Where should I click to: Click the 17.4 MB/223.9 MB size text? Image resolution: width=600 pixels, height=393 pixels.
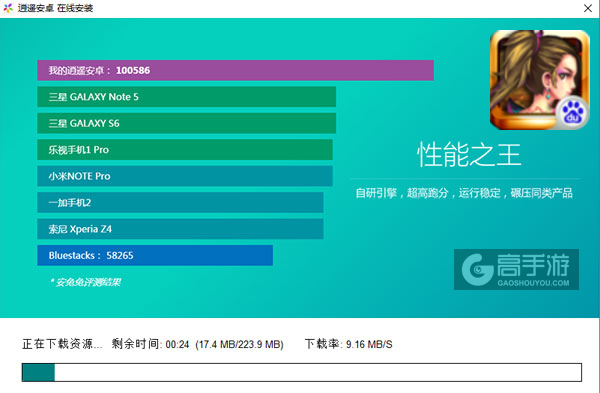[x=240, y=344]
